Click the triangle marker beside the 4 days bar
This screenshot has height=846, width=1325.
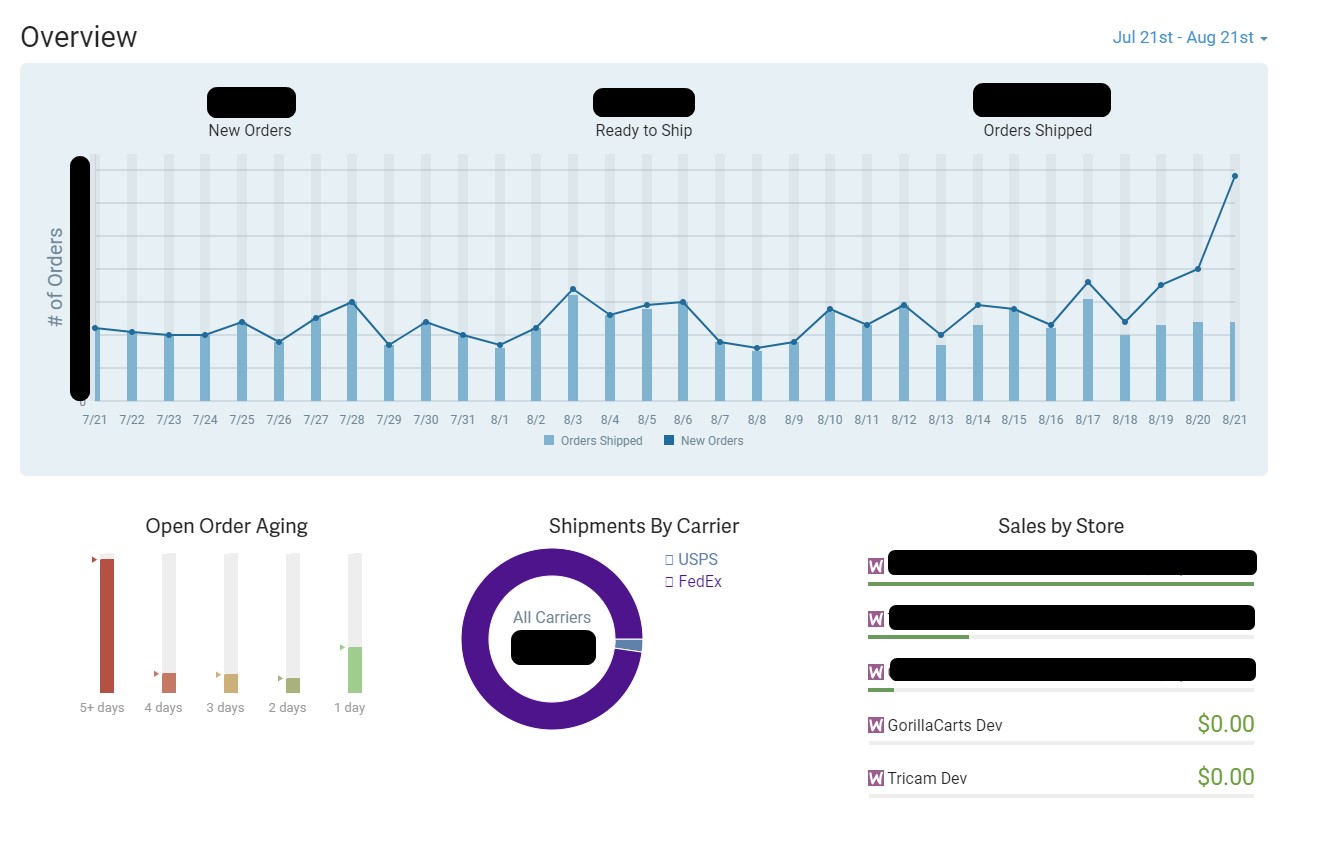[x=156, y=674]
